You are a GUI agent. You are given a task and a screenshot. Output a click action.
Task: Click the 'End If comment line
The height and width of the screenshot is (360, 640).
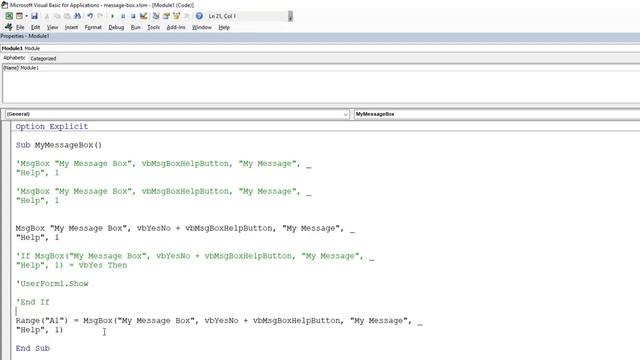[33, 302]
